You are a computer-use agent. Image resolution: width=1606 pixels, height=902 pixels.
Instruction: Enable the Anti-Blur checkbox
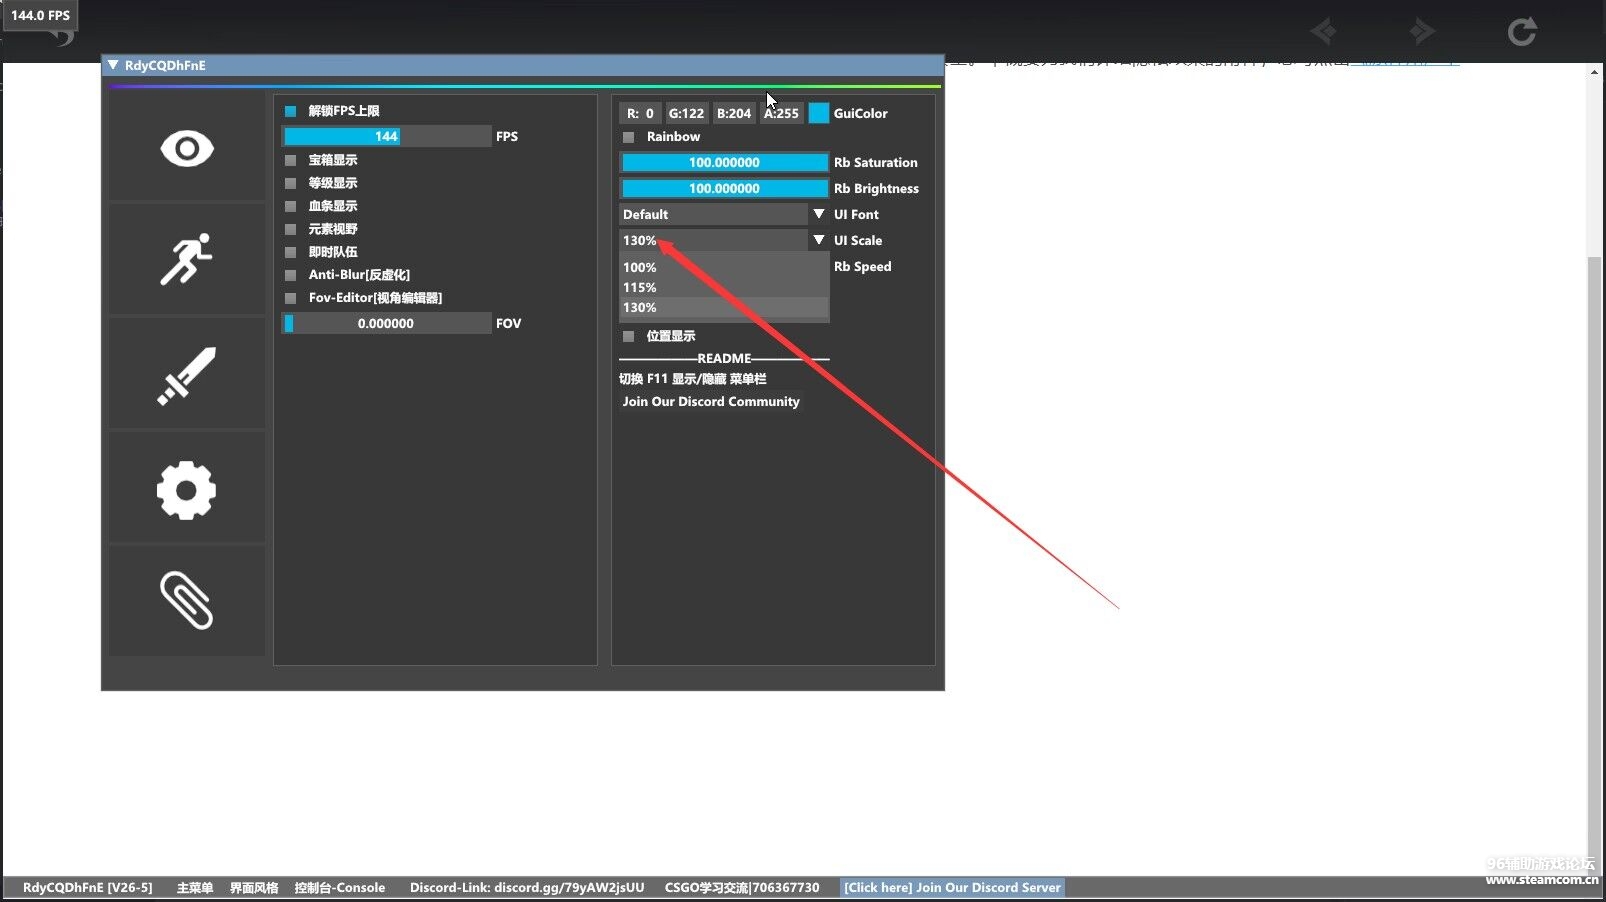291,275
